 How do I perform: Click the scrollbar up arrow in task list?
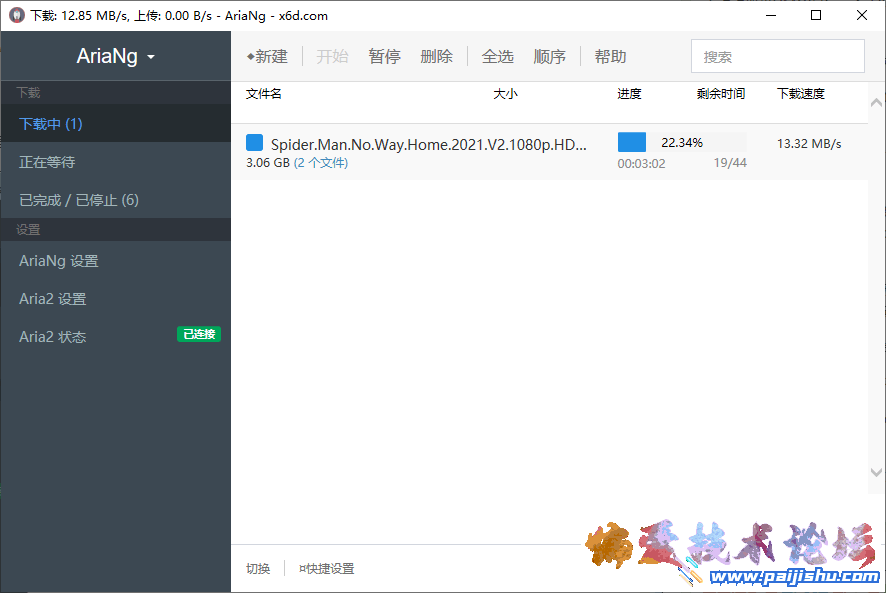pos(876,103)
